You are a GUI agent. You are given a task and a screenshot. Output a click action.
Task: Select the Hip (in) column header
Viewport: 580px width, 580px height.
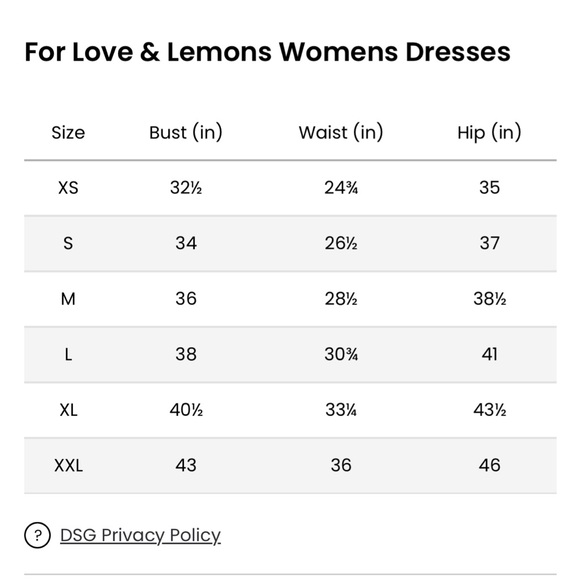tap(489, 132)
